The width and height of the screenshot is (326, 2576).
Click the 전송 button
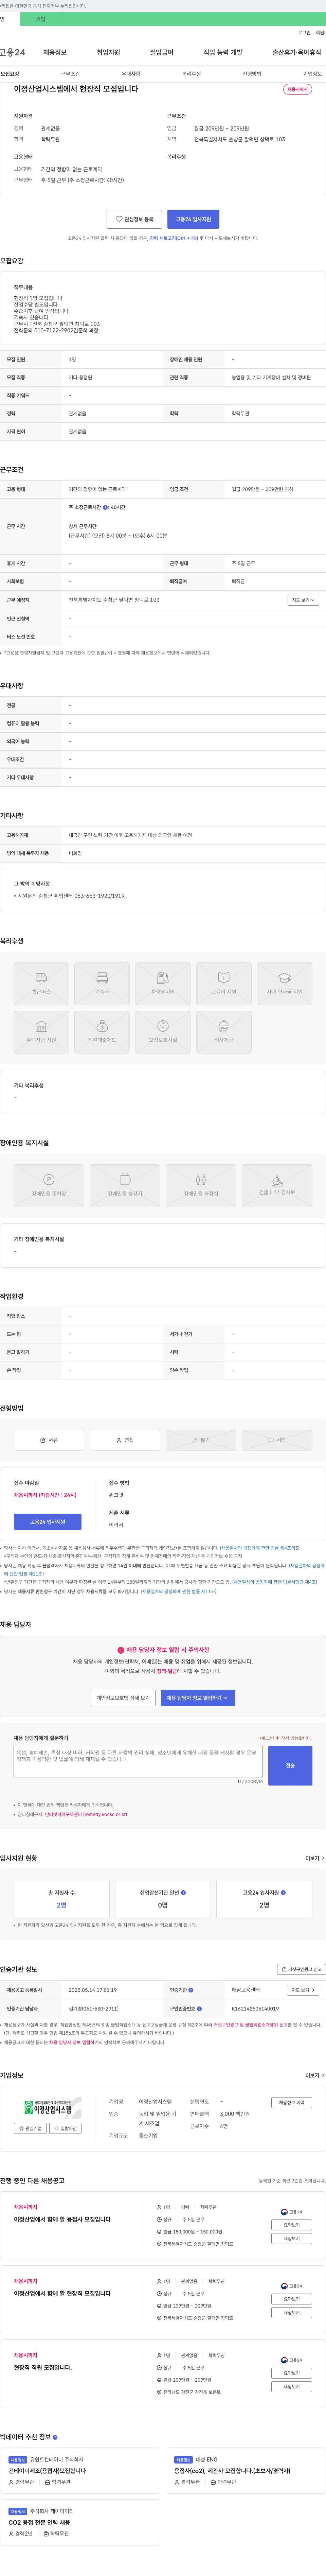(290, 1766)
